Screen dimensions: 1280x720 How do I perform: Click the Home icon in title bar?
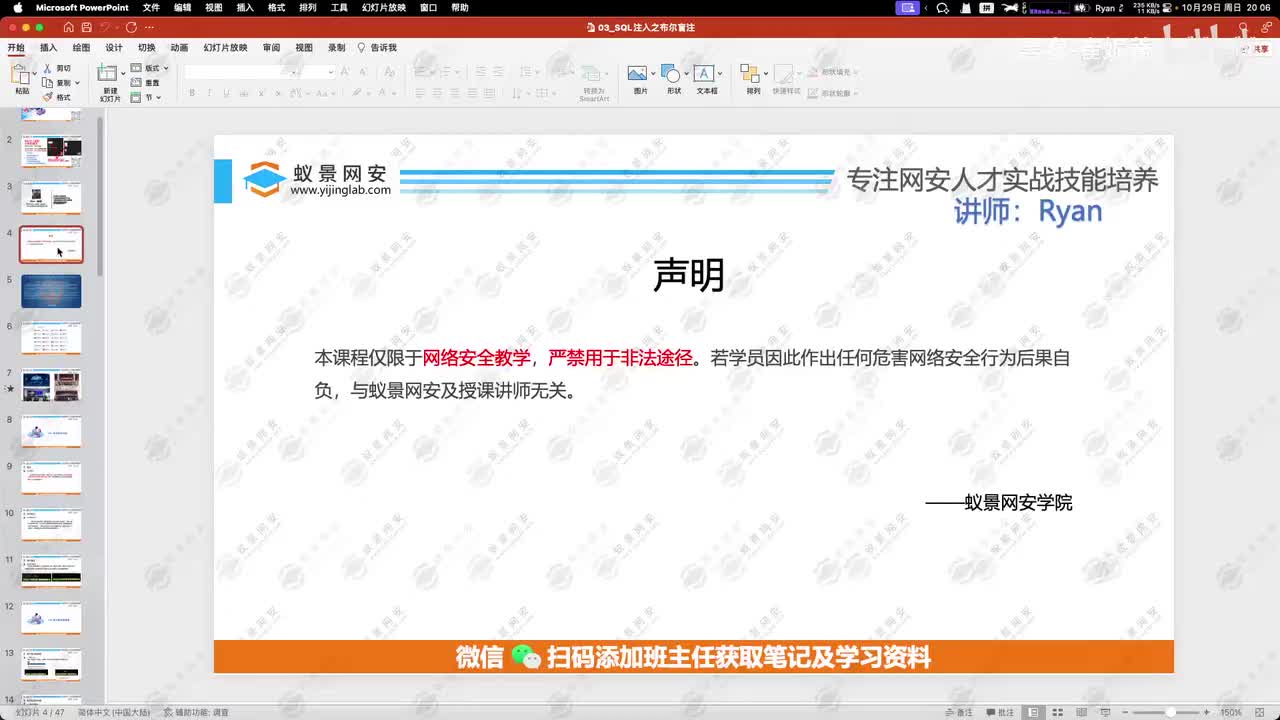click(x=70, y=27)
